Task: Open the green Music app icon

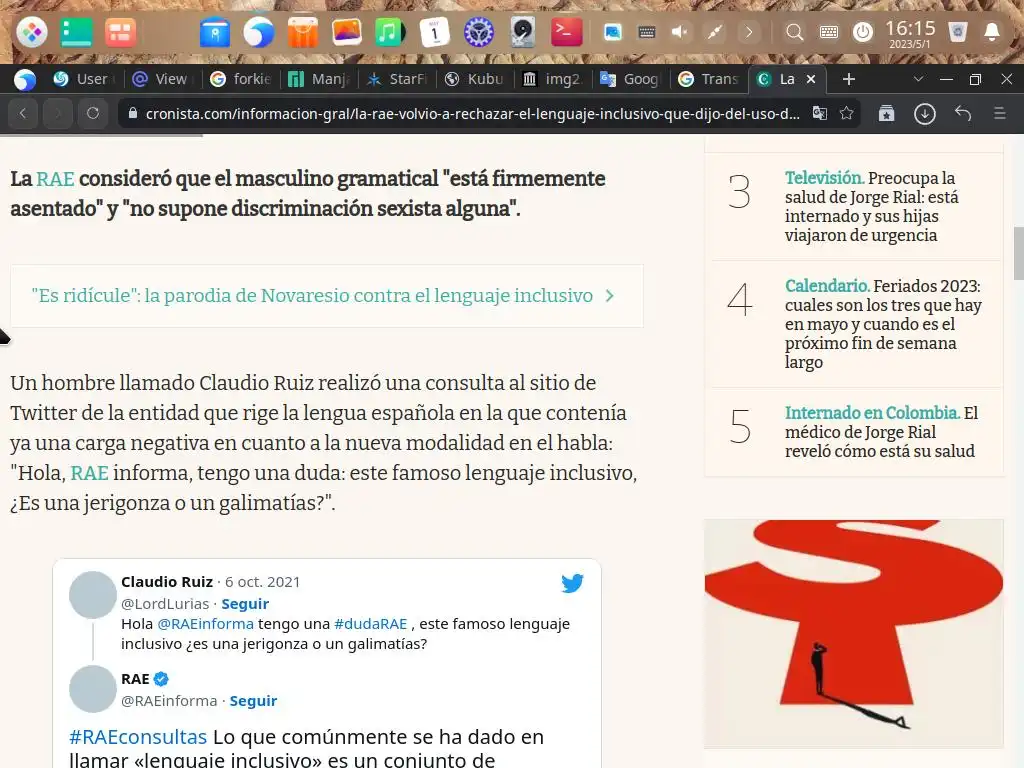Action: [x=390, y=31]
